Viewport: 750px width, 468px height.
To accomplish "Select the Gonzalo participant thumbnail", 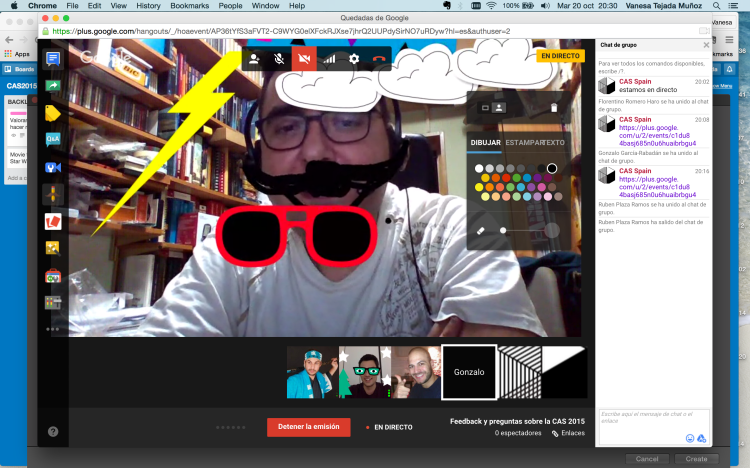I will click(469, 372).
